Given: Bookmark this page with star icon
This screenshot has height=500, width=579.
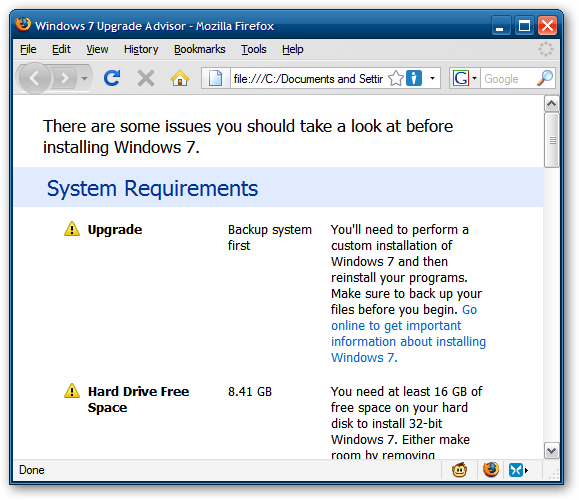Looking at the screenshot, I should (396, 78).
